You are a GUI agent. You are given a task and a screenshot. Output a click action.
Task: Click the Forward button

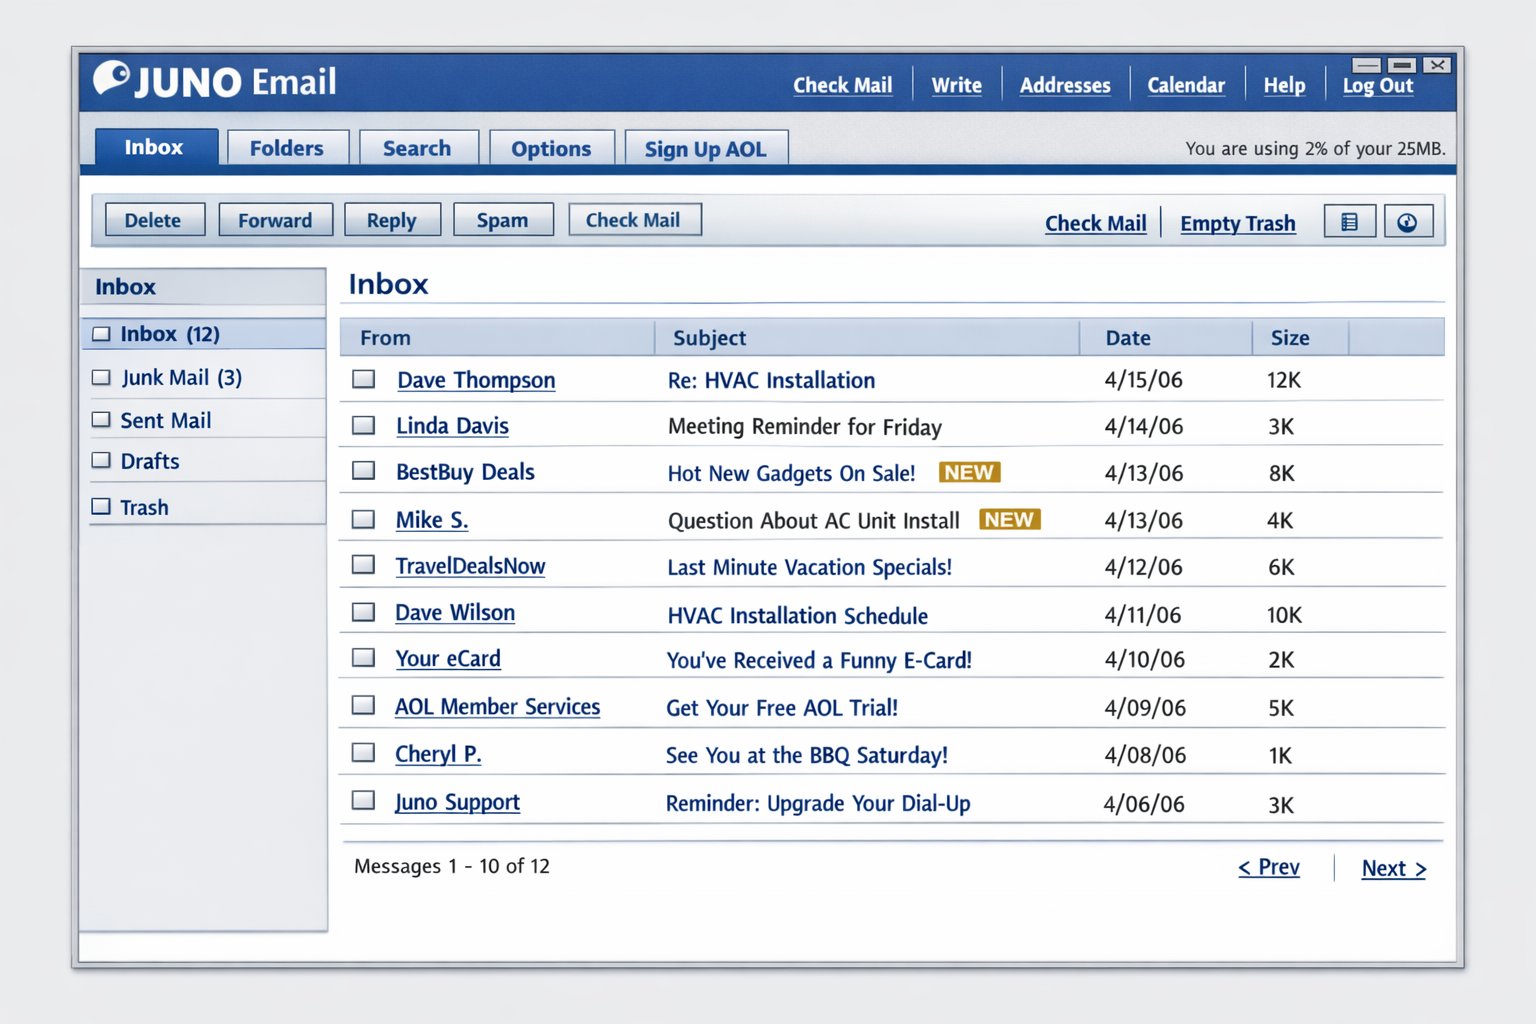click(276, 220)
